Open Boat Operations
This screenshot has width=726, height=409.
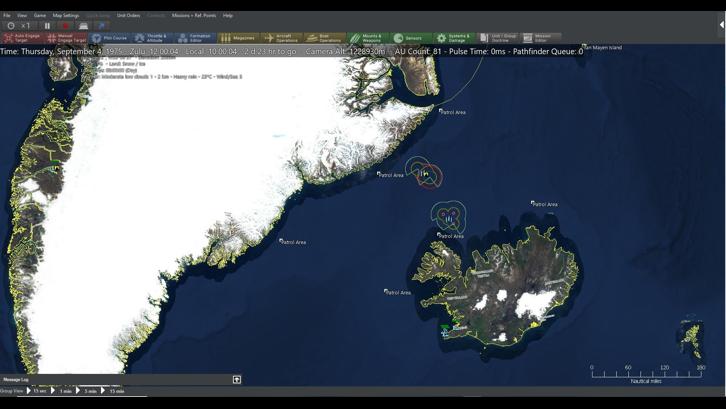click(x=325, y=38)
